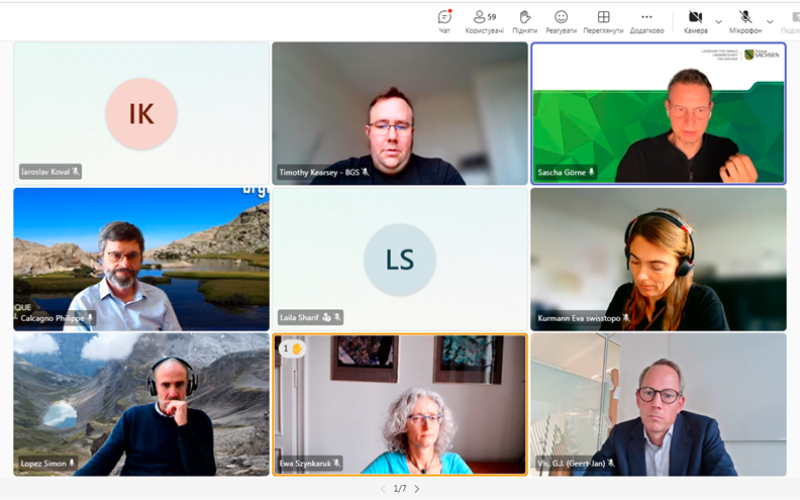Open the Реагувати reactions menu
The height and width of the screenshot is (500, 800).
coord(561,22)
